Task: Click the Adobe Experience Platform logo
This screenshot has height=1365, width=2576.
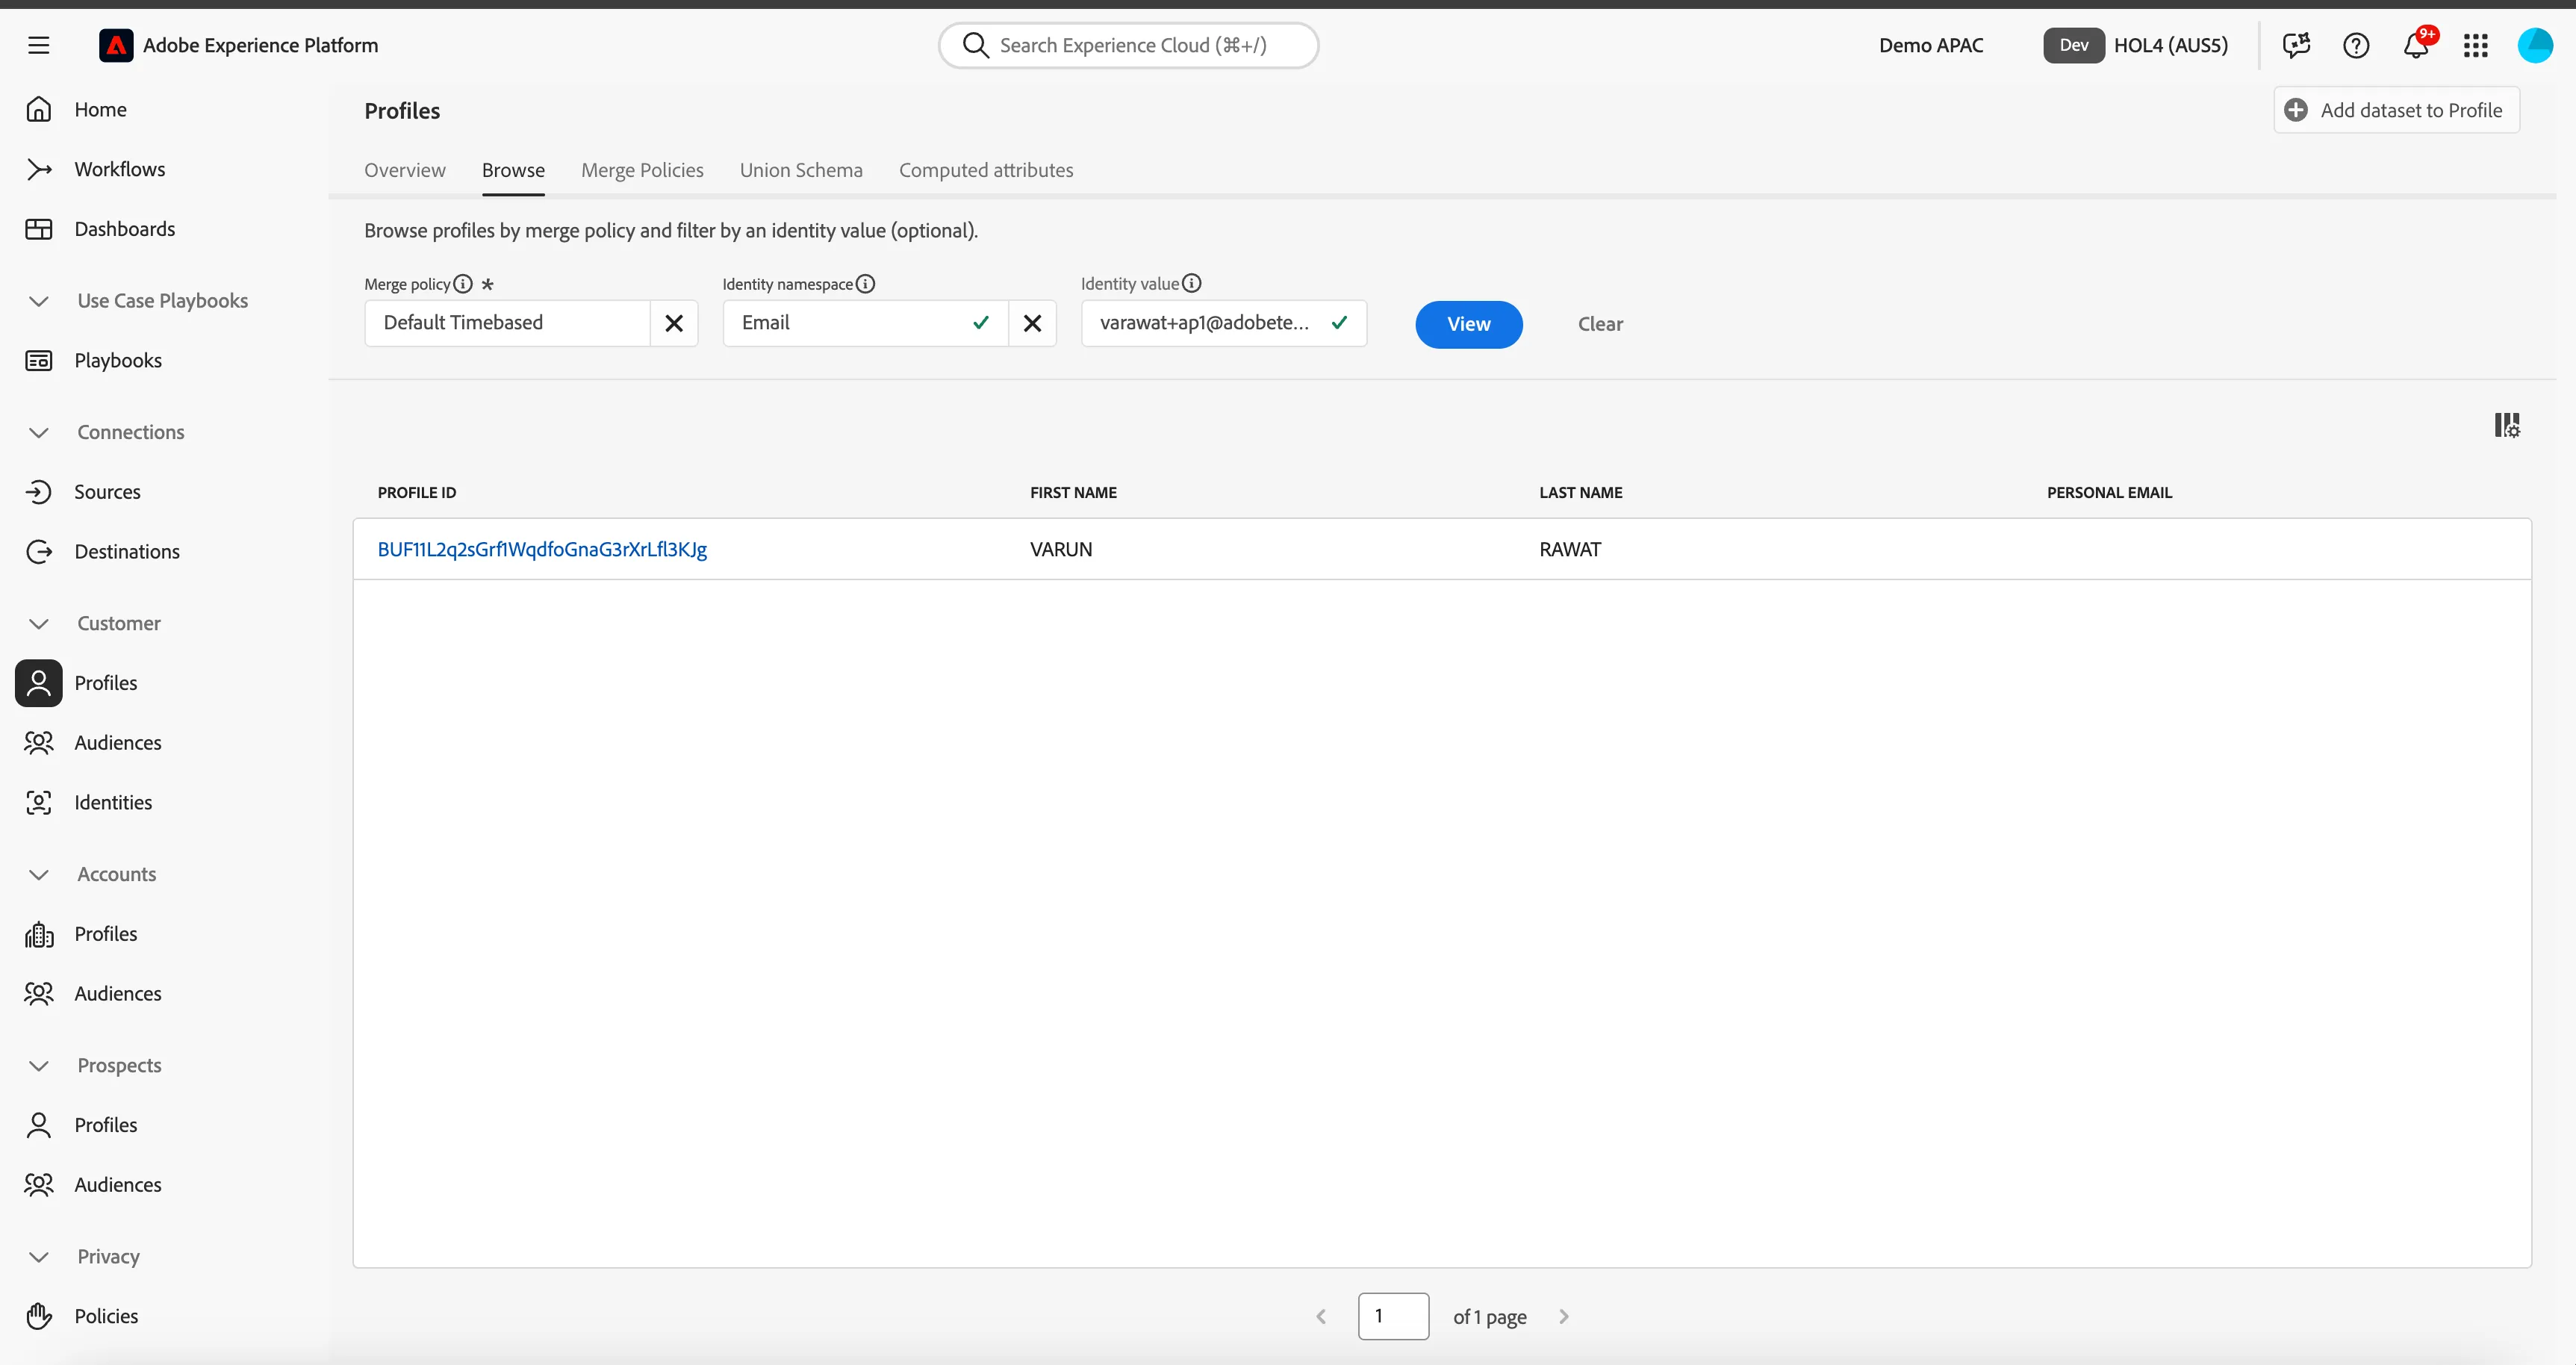Action: point(116,45)
